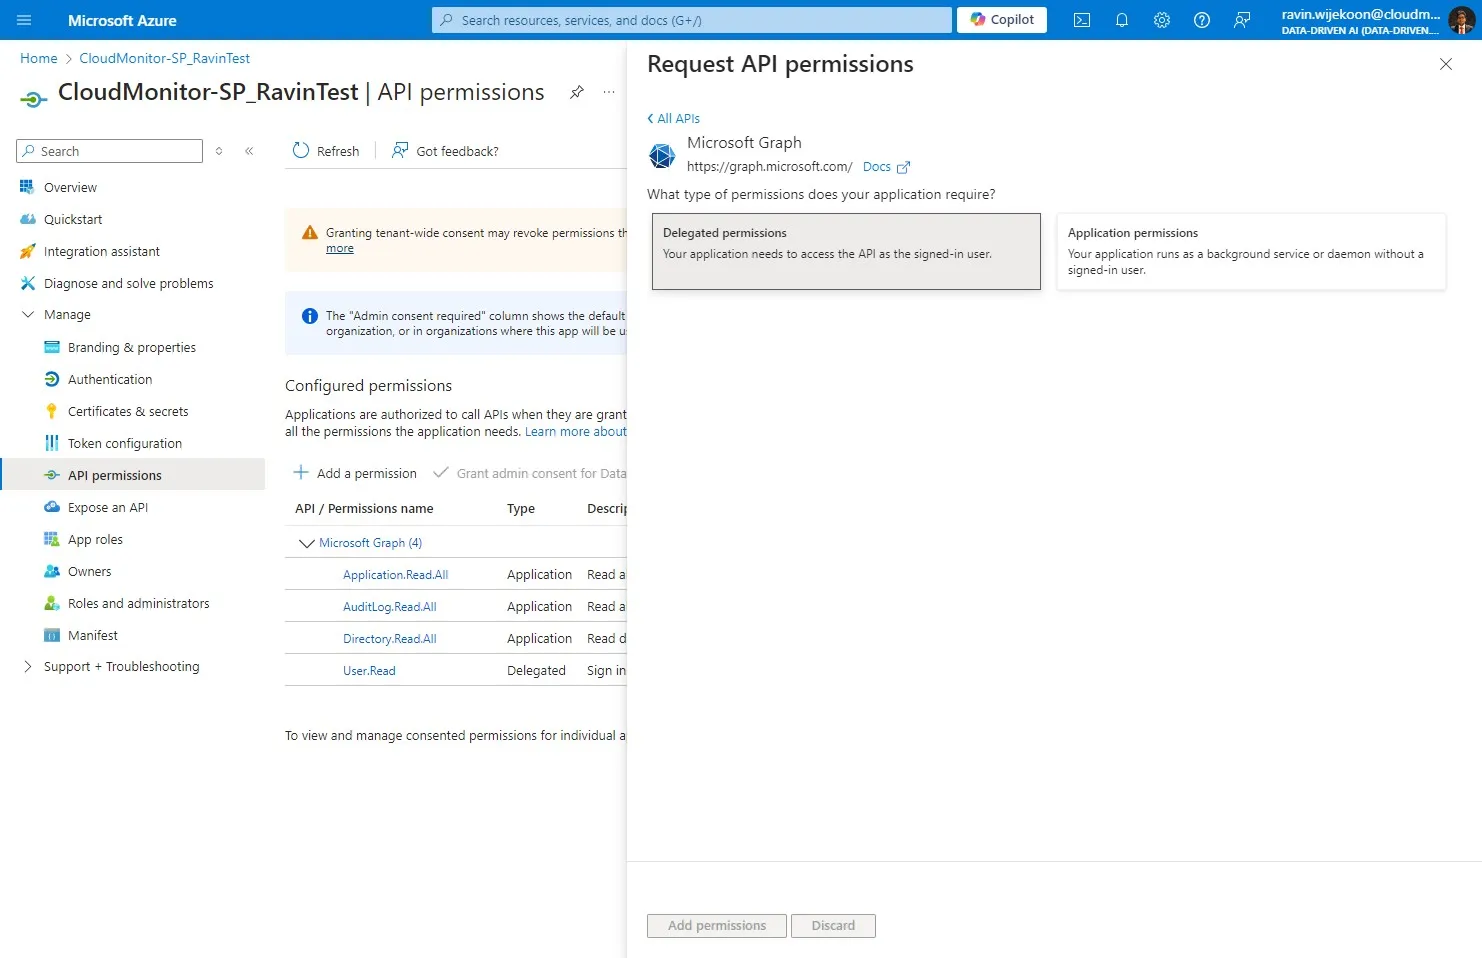Open App roles
Viewport: 1482px width, 958px height.
pos(95,539)
